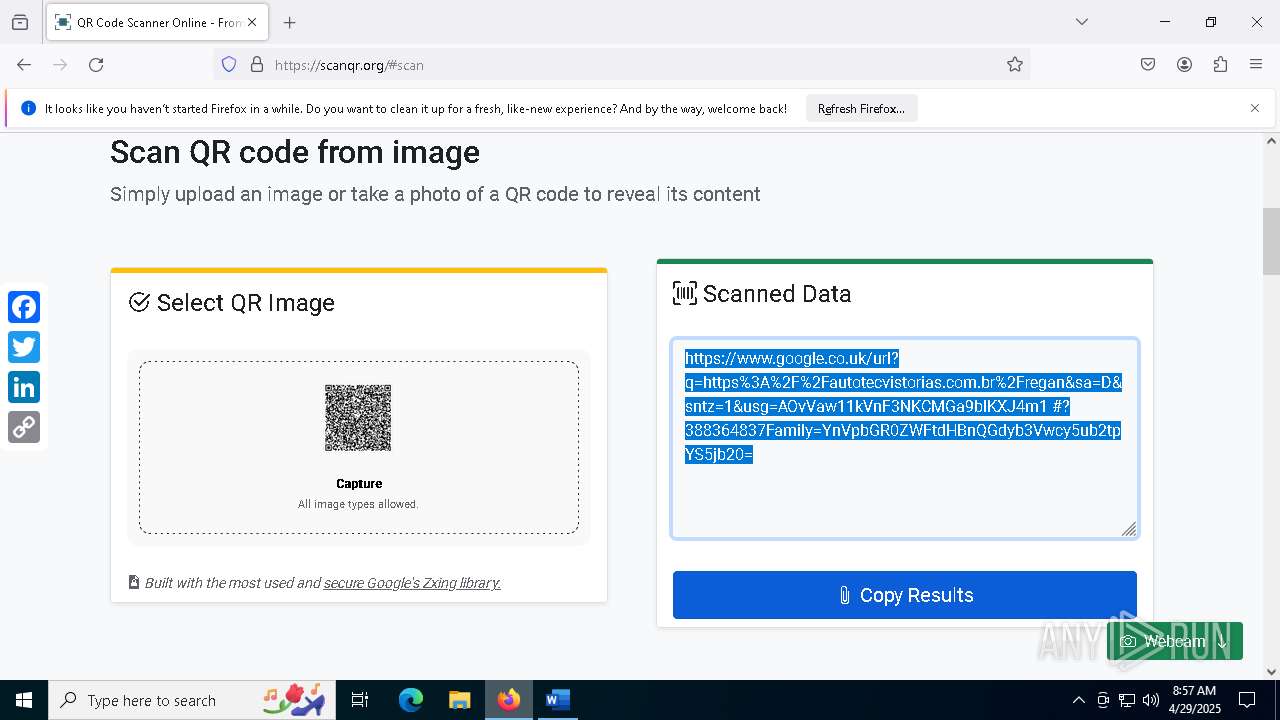List all tabs dropdown arrow
Viewport: 1280px width, 720px height.
(1082, 22)
